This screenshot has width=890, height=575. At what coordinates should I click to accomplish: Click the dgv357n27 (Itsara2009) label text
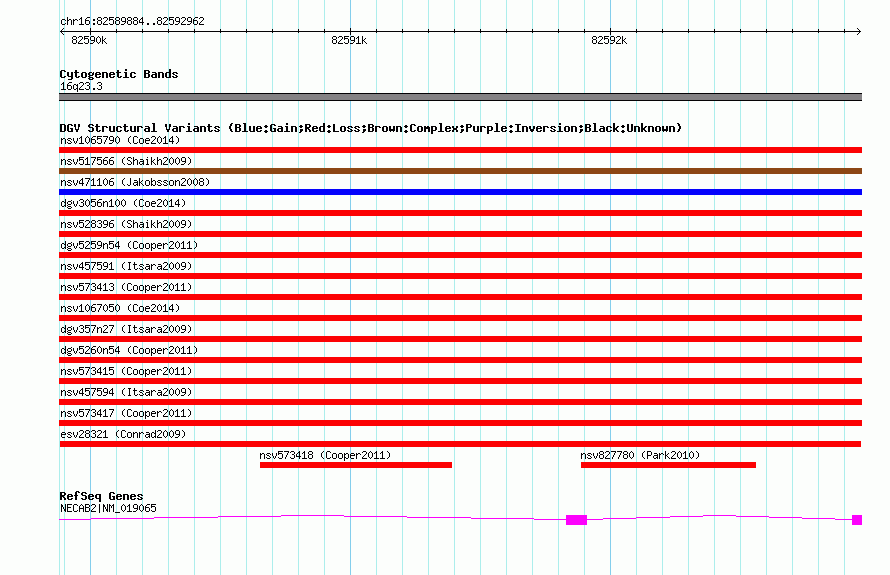126,329
